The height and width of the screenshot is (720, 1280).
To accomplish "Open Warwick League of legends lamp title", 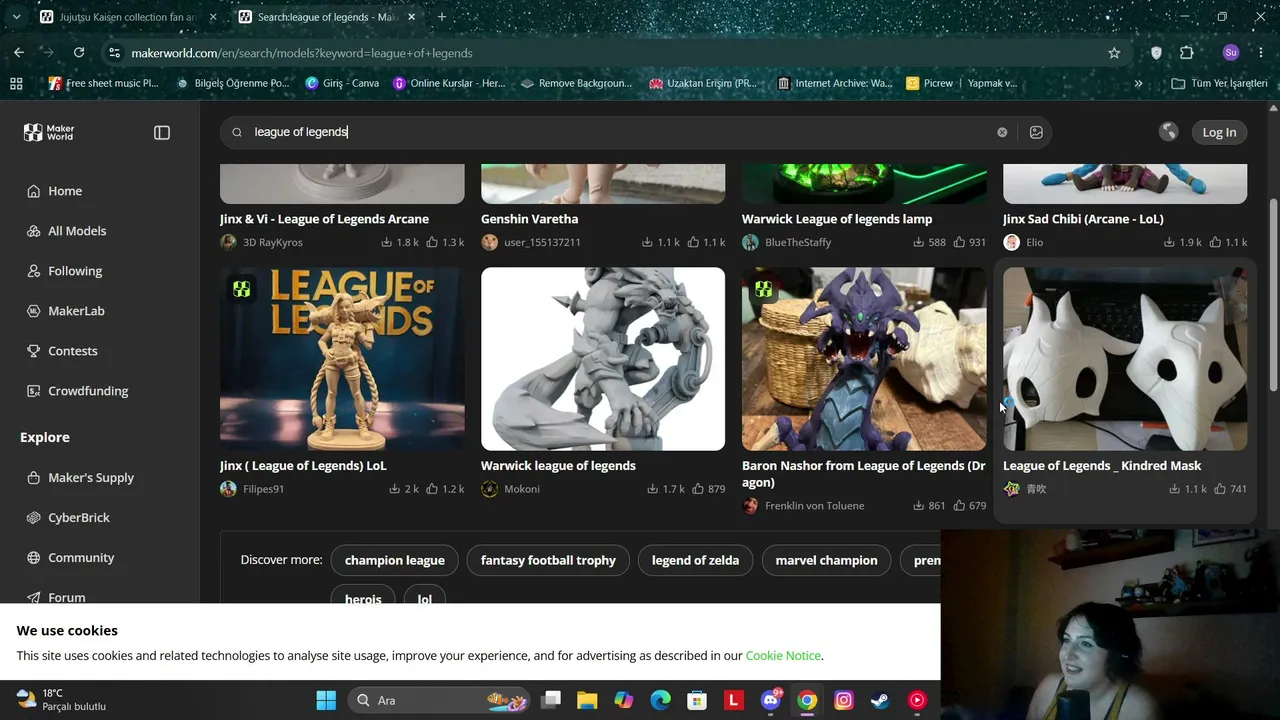I will click(837, 219).
